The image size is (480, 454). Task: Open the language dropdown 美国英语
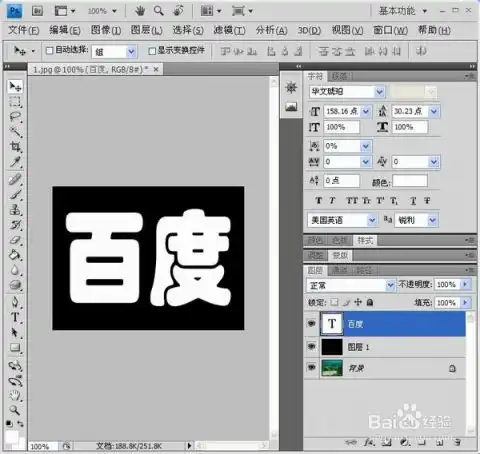pos(372,220)
